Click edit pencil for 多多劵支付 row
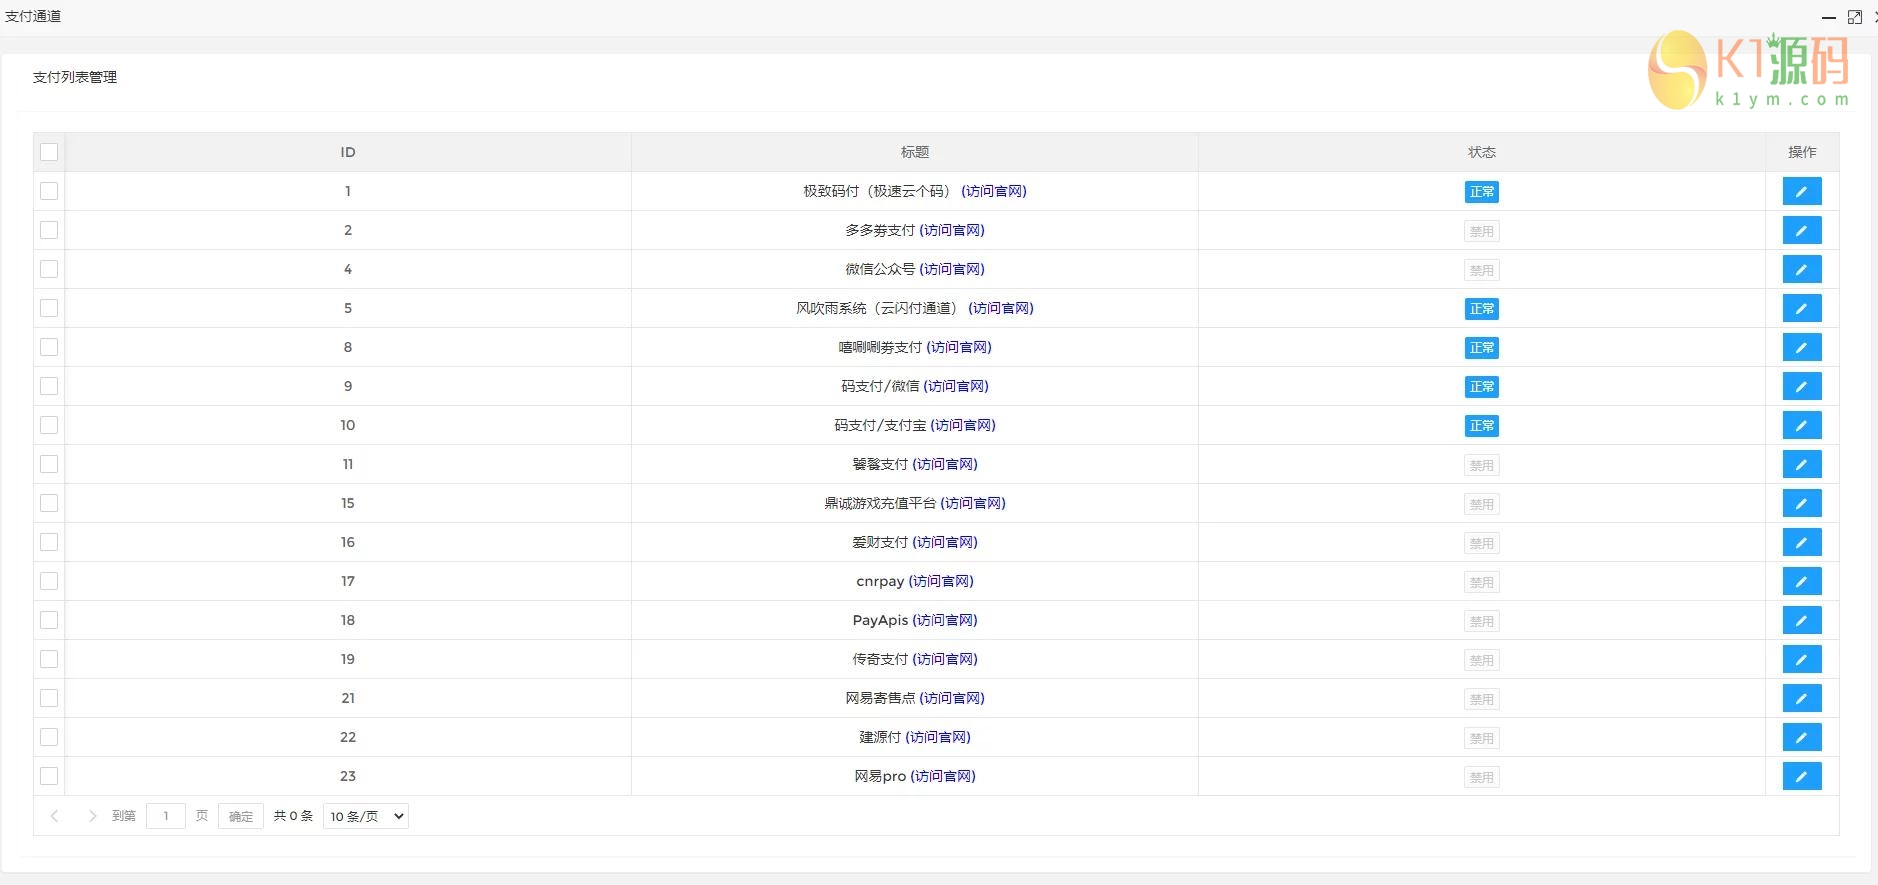1878x885 pixels. [1801, 230]
